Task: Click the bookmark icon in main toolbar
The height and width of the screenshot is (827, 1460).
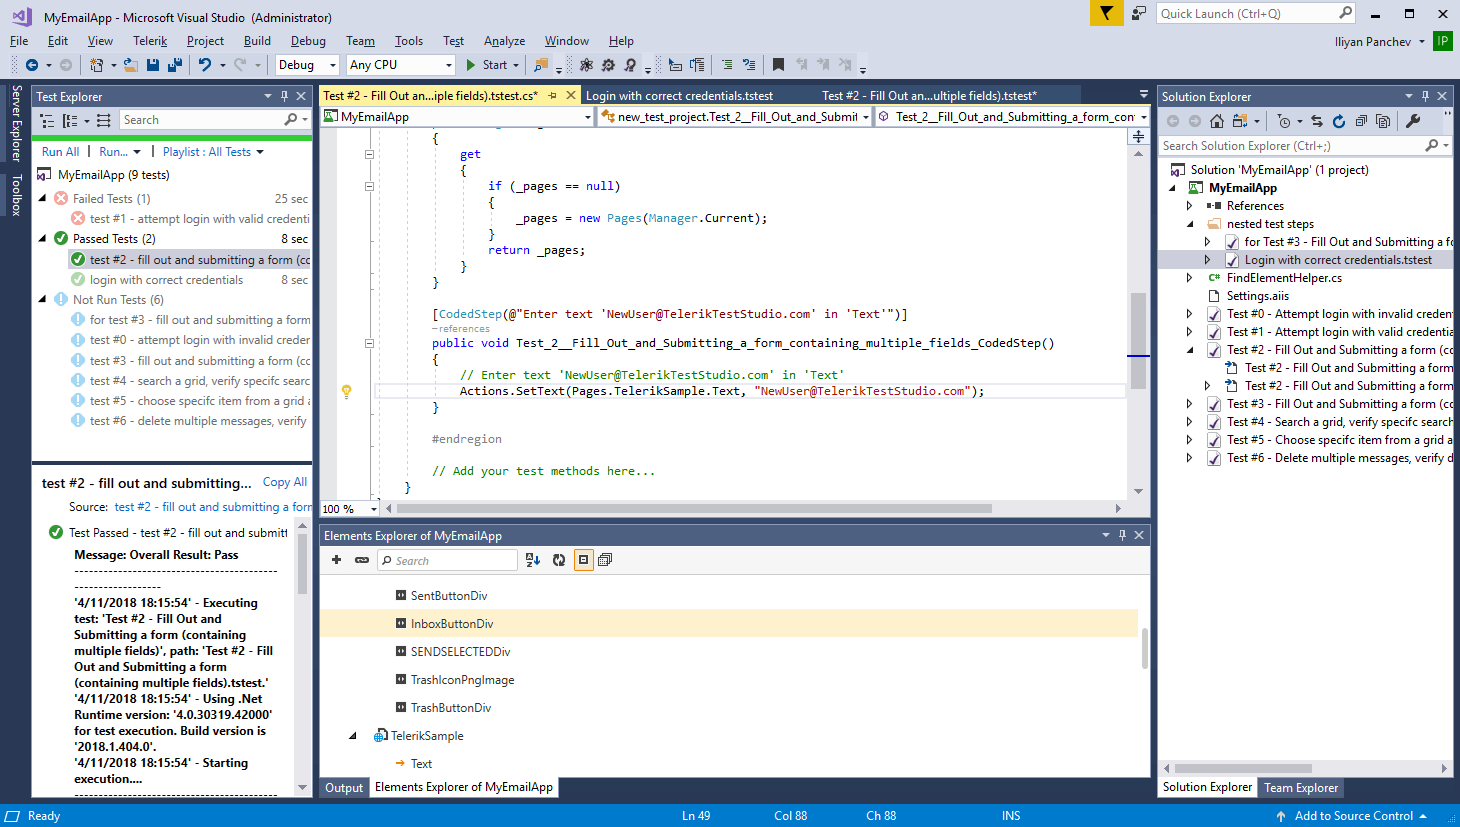Action: [778, 65]
